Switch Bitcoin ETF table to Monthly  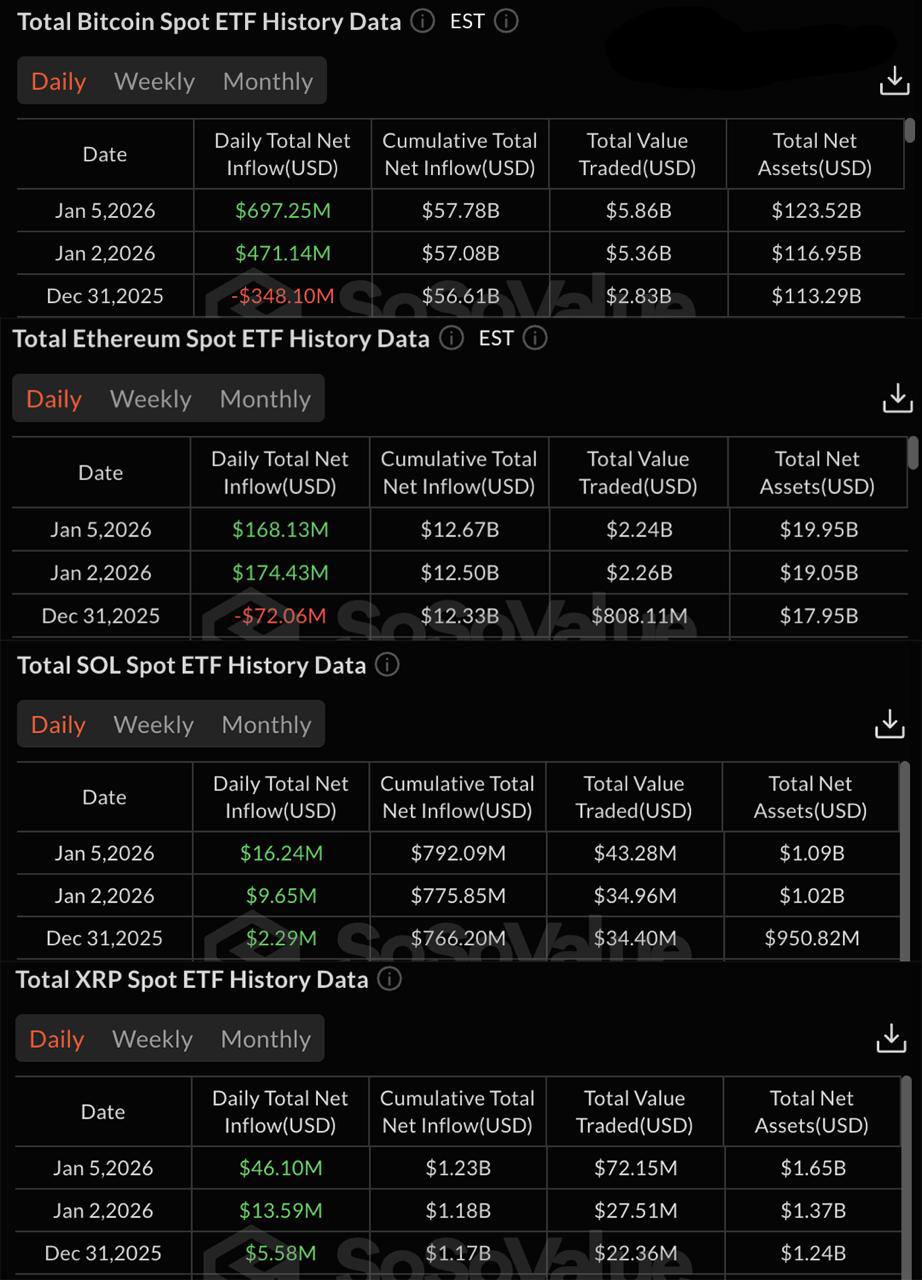click(267, 82)
